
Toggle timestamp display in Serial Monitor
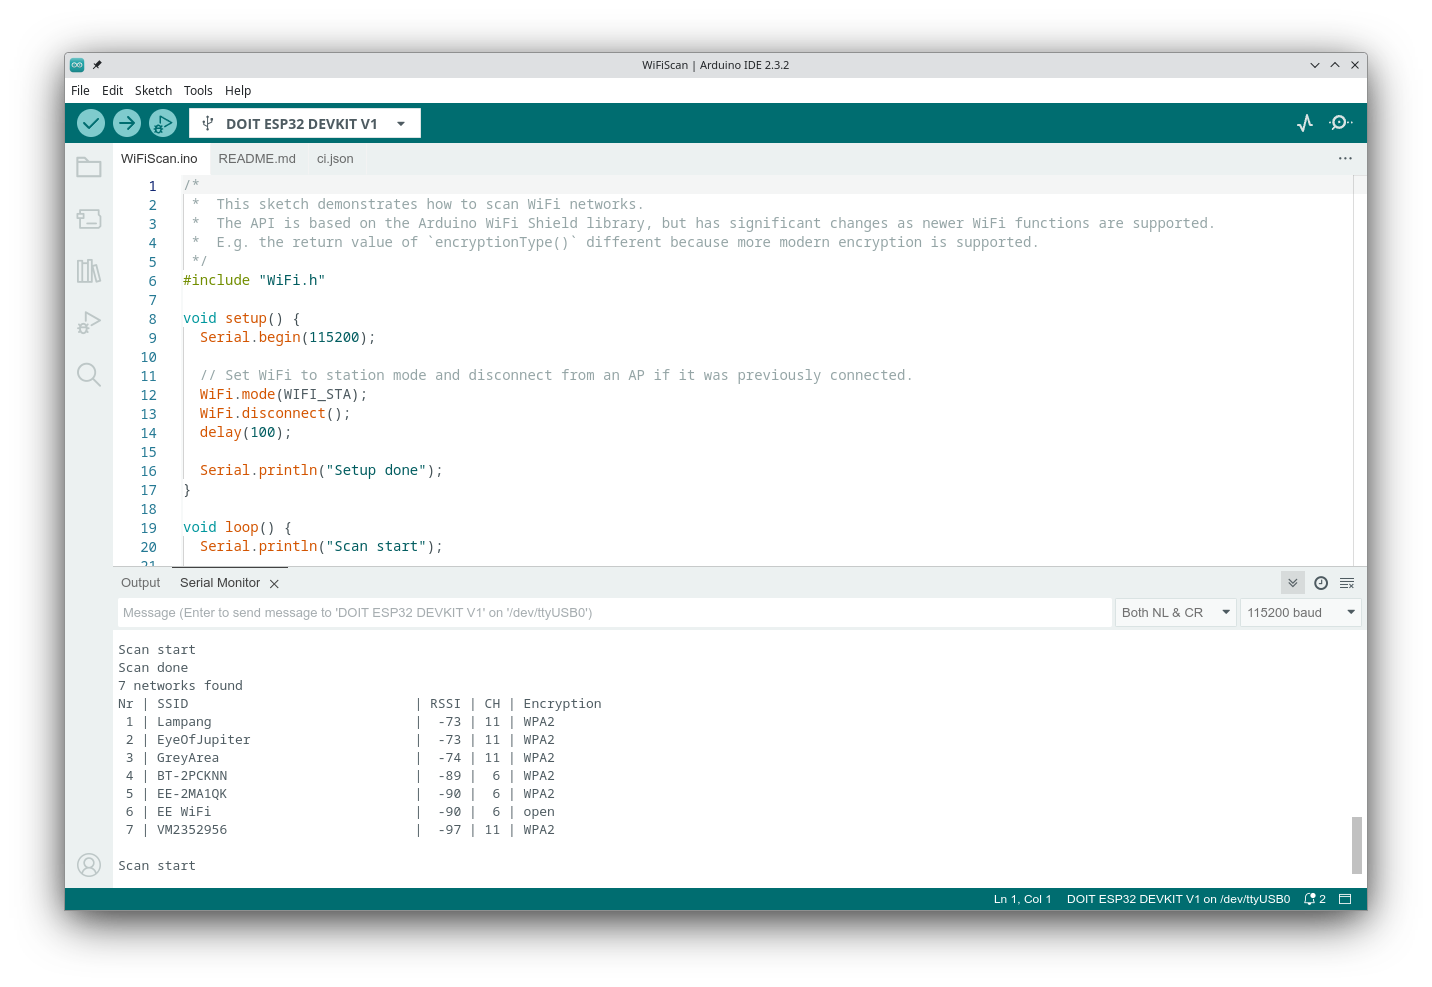[1321, 583]
